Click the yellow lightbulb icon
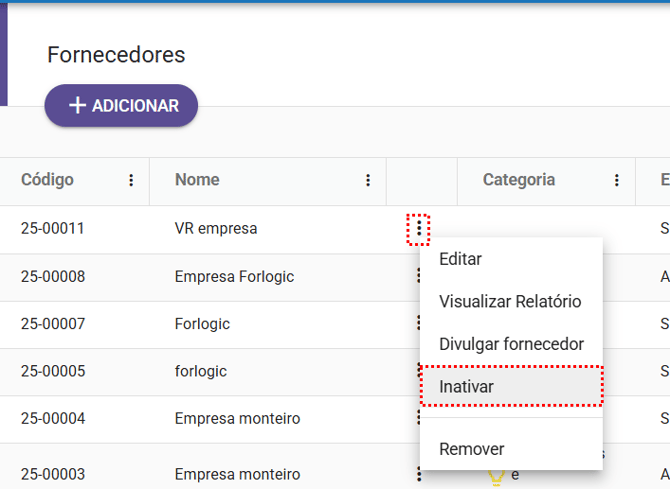Viewport: 670px width, 489px height. [494, 477]
